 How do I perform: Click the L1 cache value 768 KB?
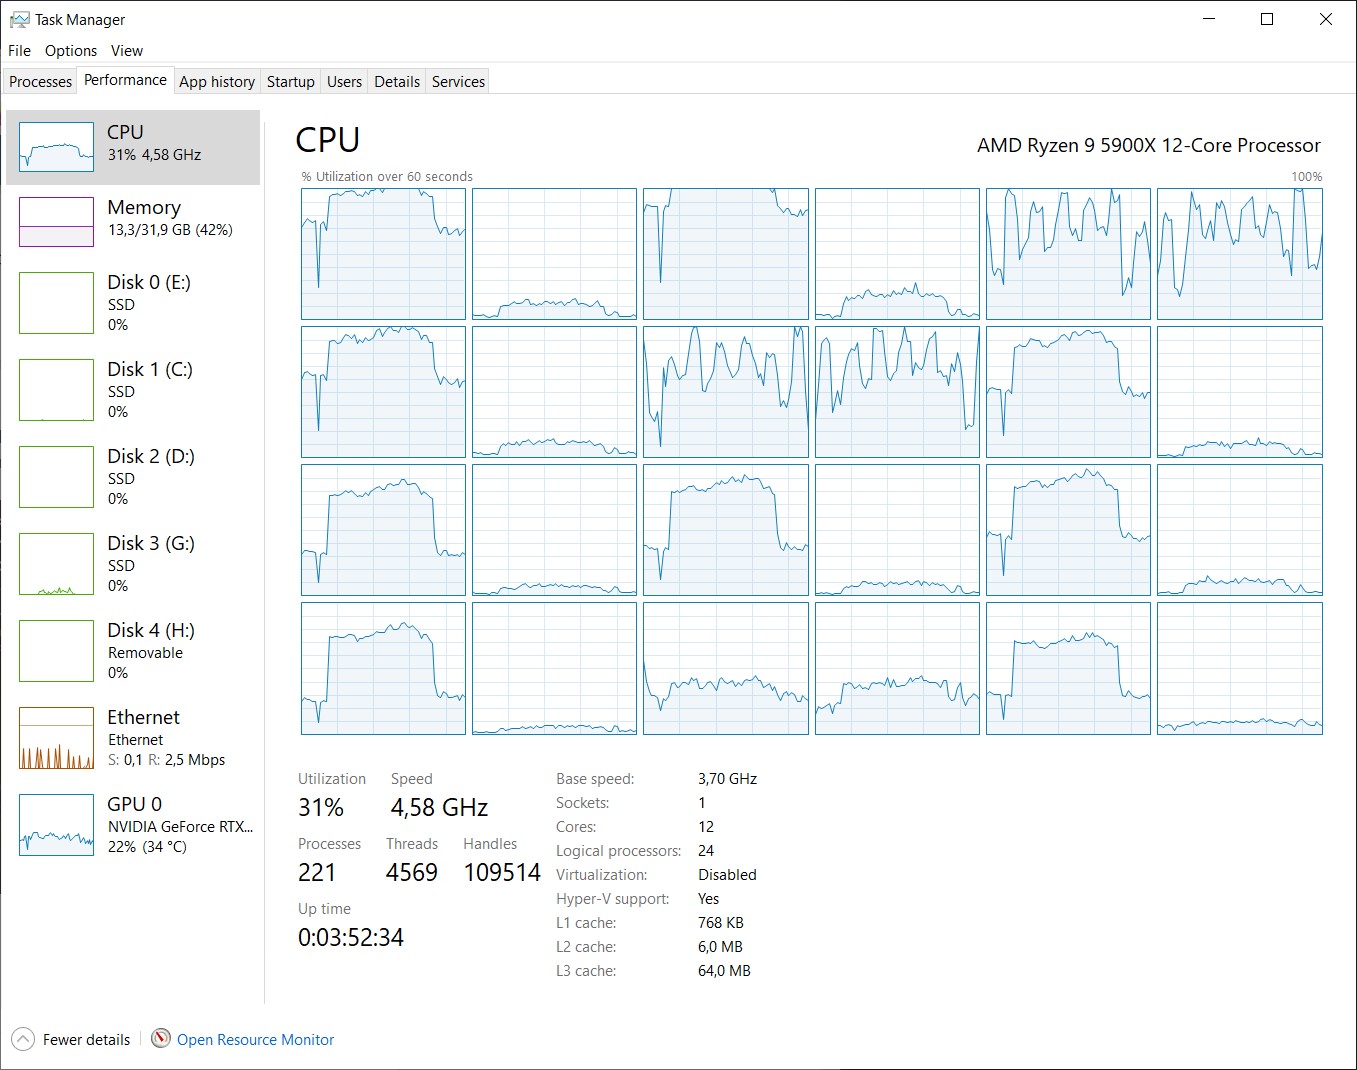click(721, 923)
